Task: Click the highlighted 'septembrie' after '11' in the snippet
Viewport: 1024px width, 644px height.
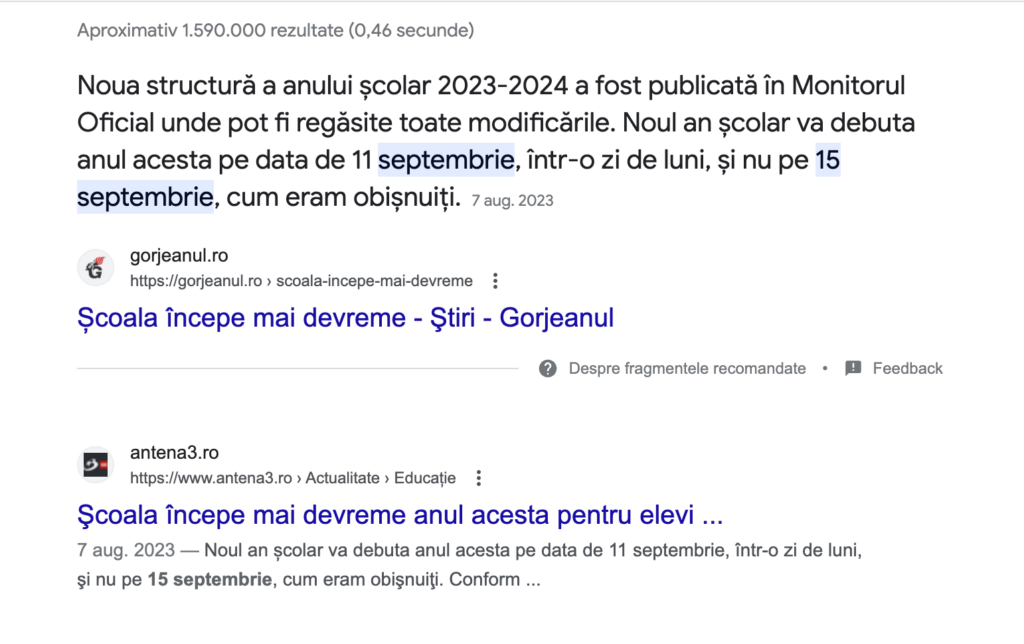Action: coord(446,160)
